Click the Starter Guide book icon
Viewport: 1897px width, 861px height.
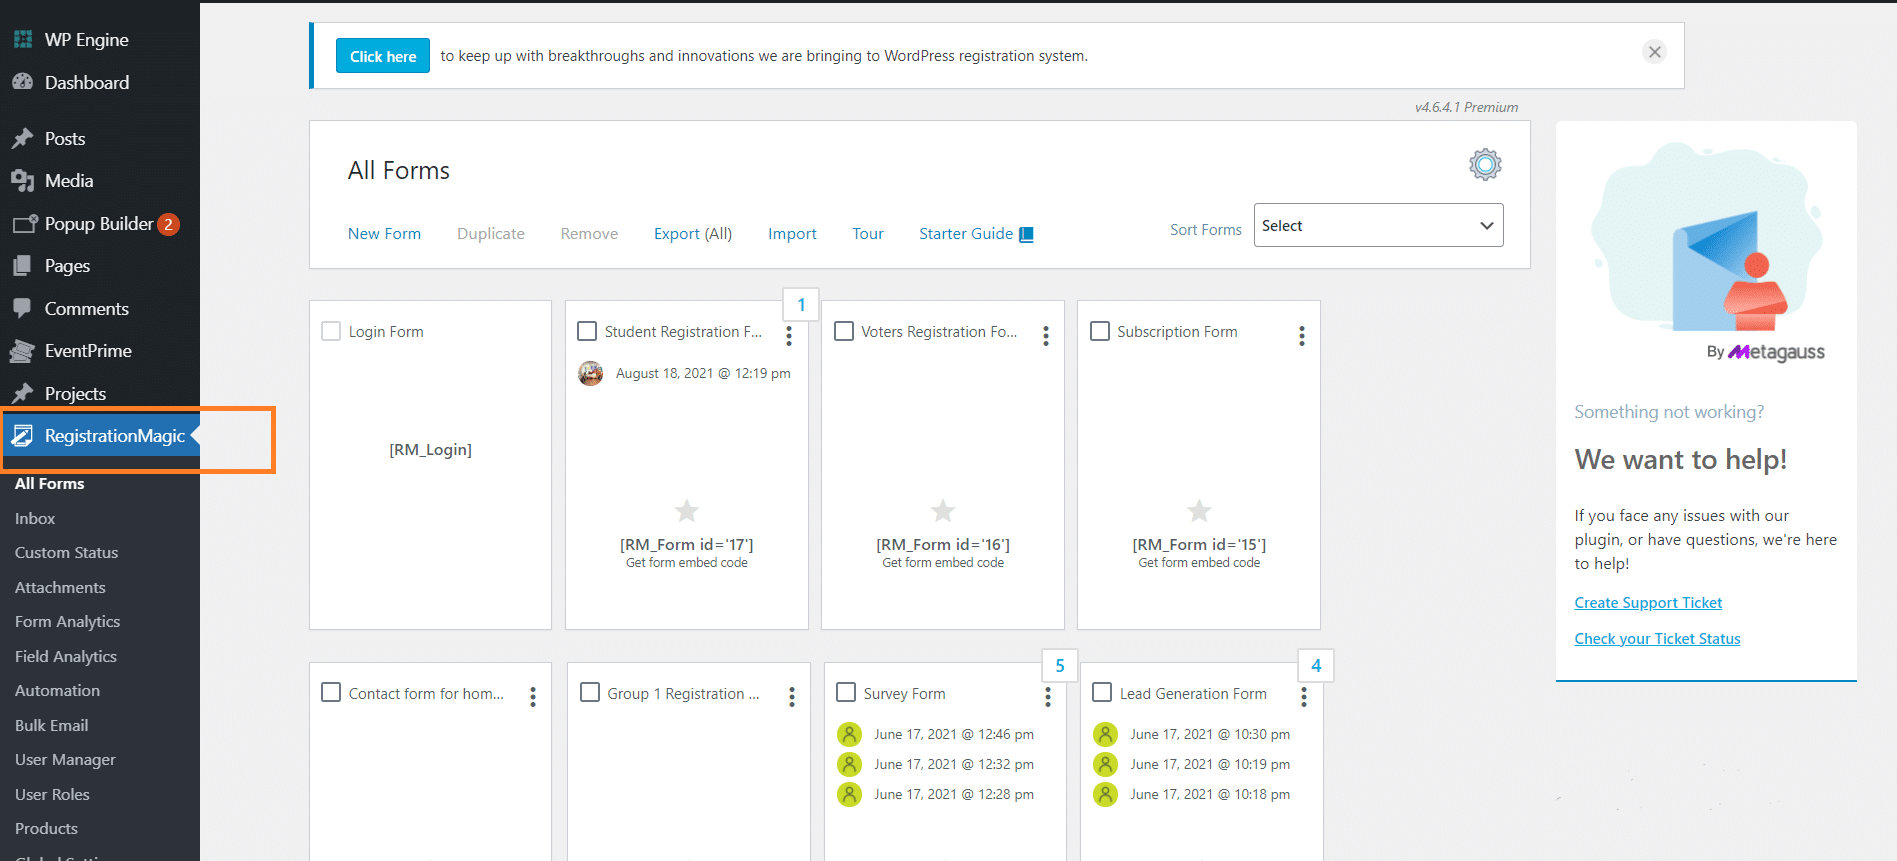pyautogui.click(x=1026, y=234)
